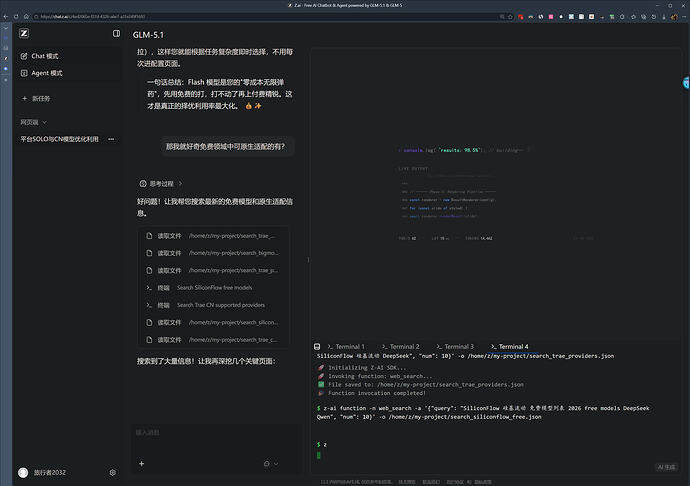Open 读取文件 search_trae_c... entry

click(213, 340)
